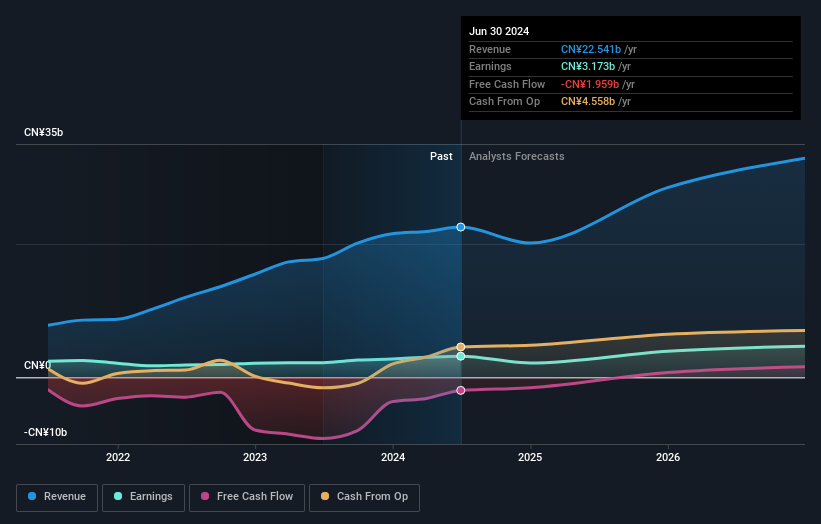Click the CN¥0 y-axis label
Screen dimensions: 821x524
pyautogui.click(x=38, y=365)
